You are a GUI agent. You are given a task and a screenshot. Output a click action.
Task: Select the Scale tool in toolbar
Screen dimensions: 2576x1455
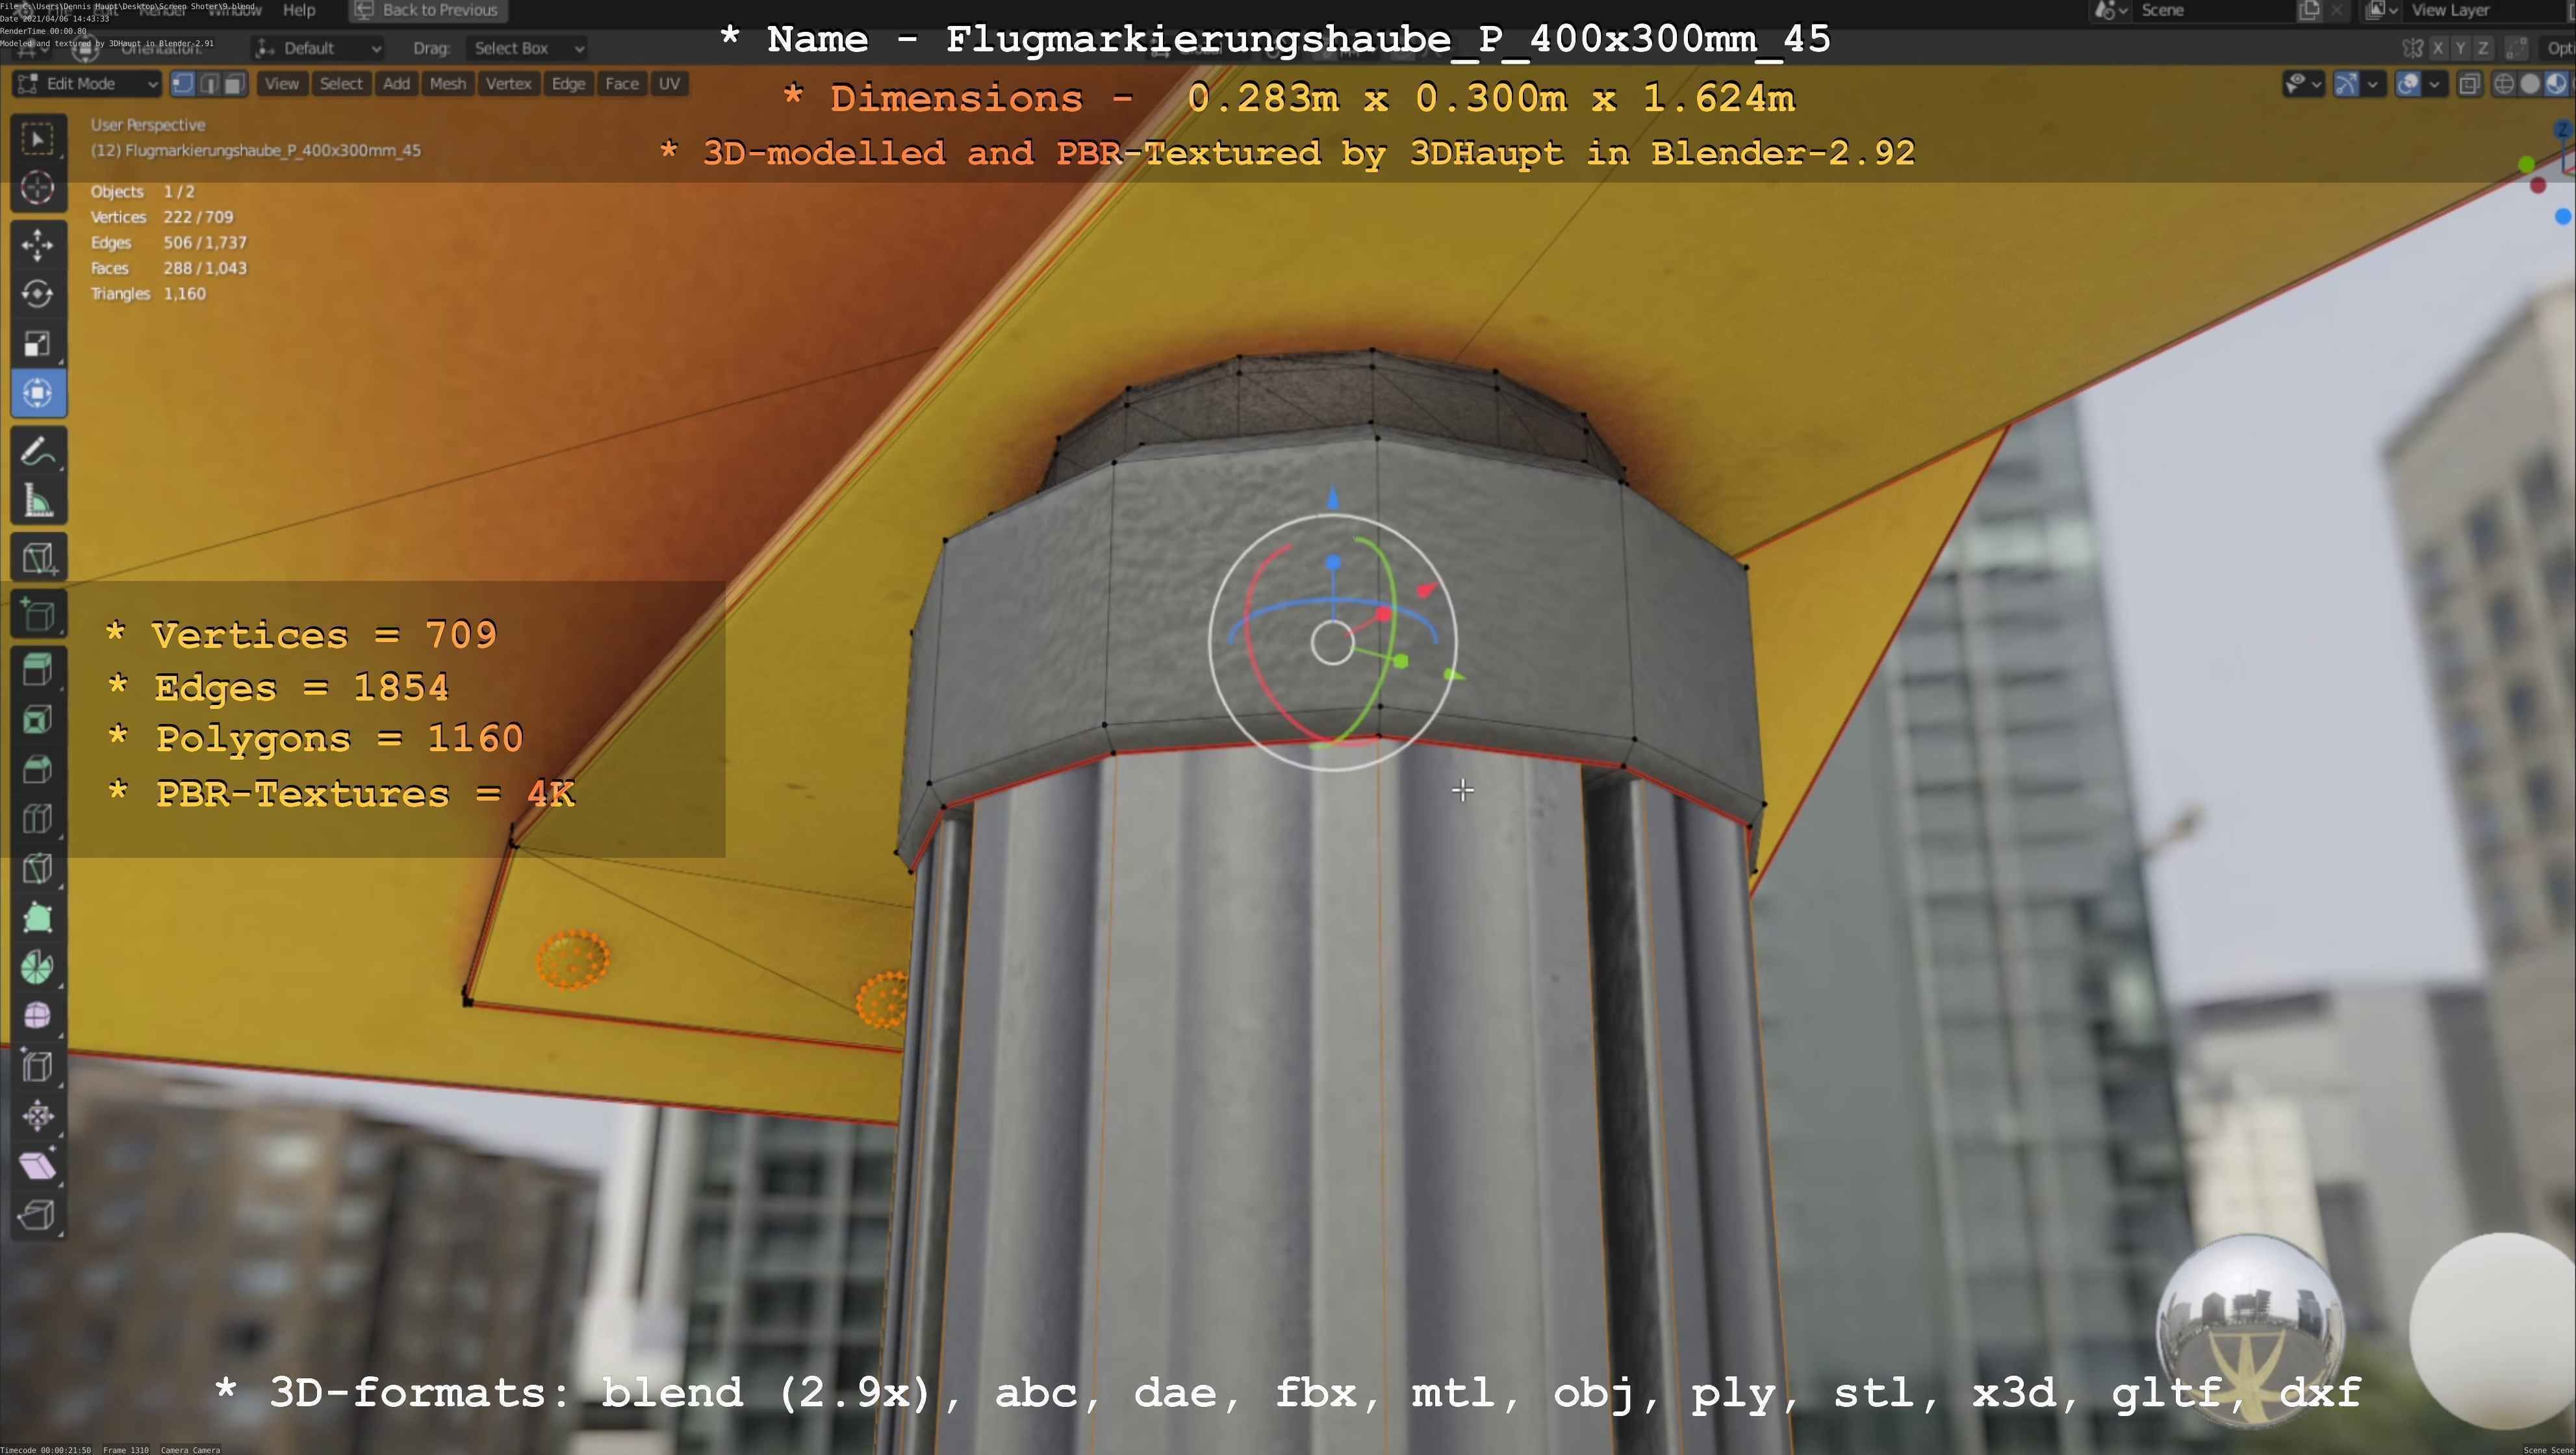pyautogui.click(x=38, y=344)
